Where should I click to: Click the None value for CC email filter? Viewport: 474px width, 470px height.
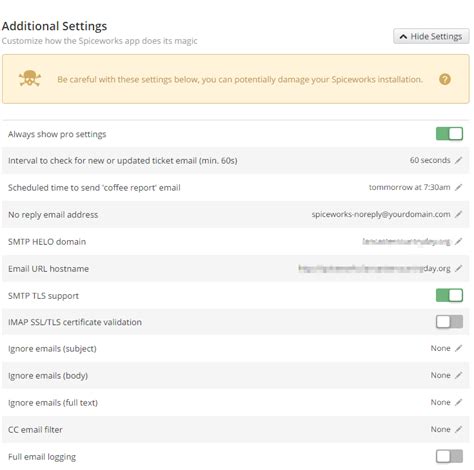tap(440, 429)
